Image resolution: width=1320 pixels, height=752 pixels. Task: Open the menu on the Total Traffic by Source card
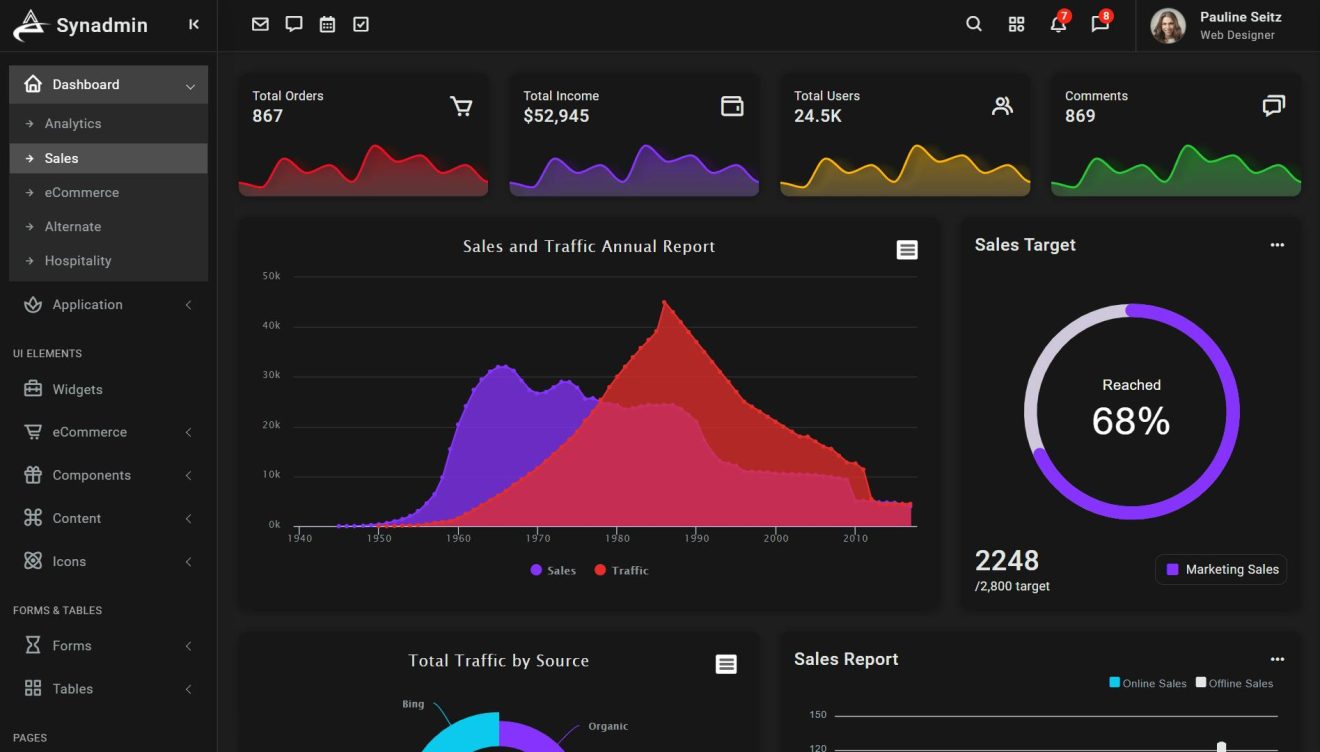pos(726,663)
